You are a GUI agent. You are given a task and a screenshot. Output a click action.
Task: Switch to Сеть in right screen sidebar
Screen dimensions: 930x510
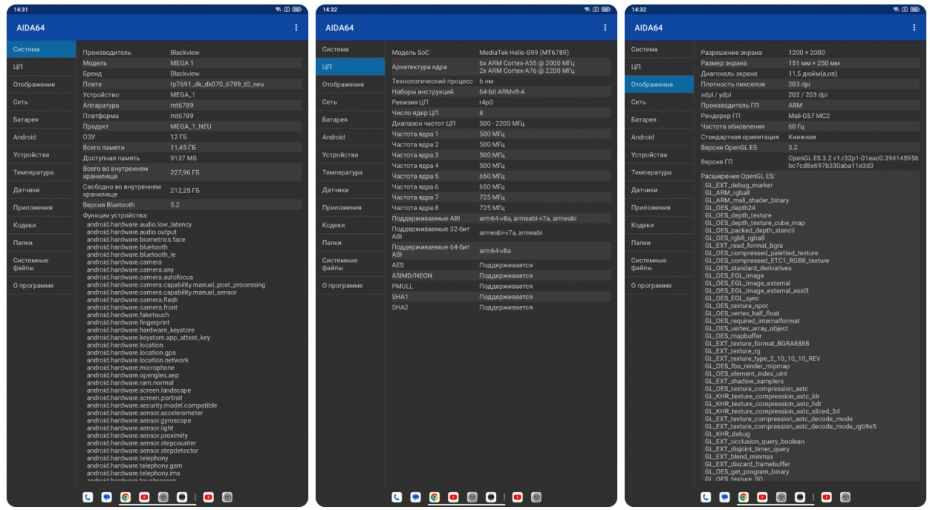[660, 102]
